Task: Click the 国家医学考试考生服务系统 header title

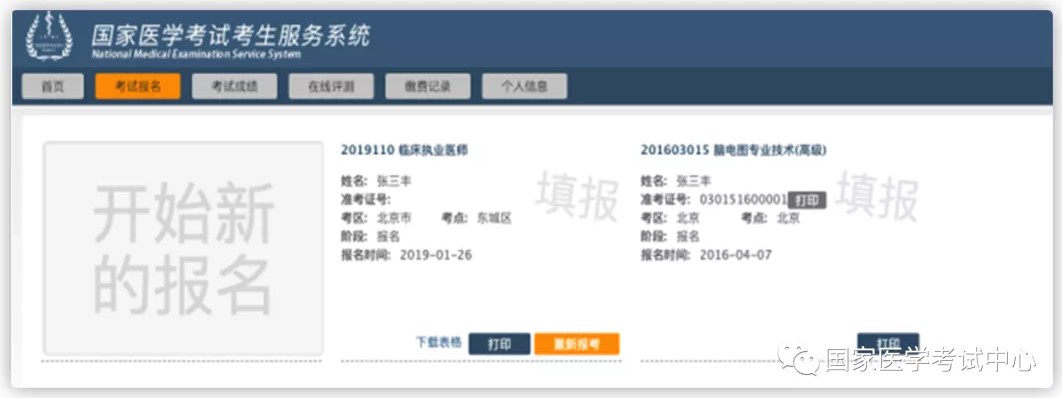Action: coord(230,35)
